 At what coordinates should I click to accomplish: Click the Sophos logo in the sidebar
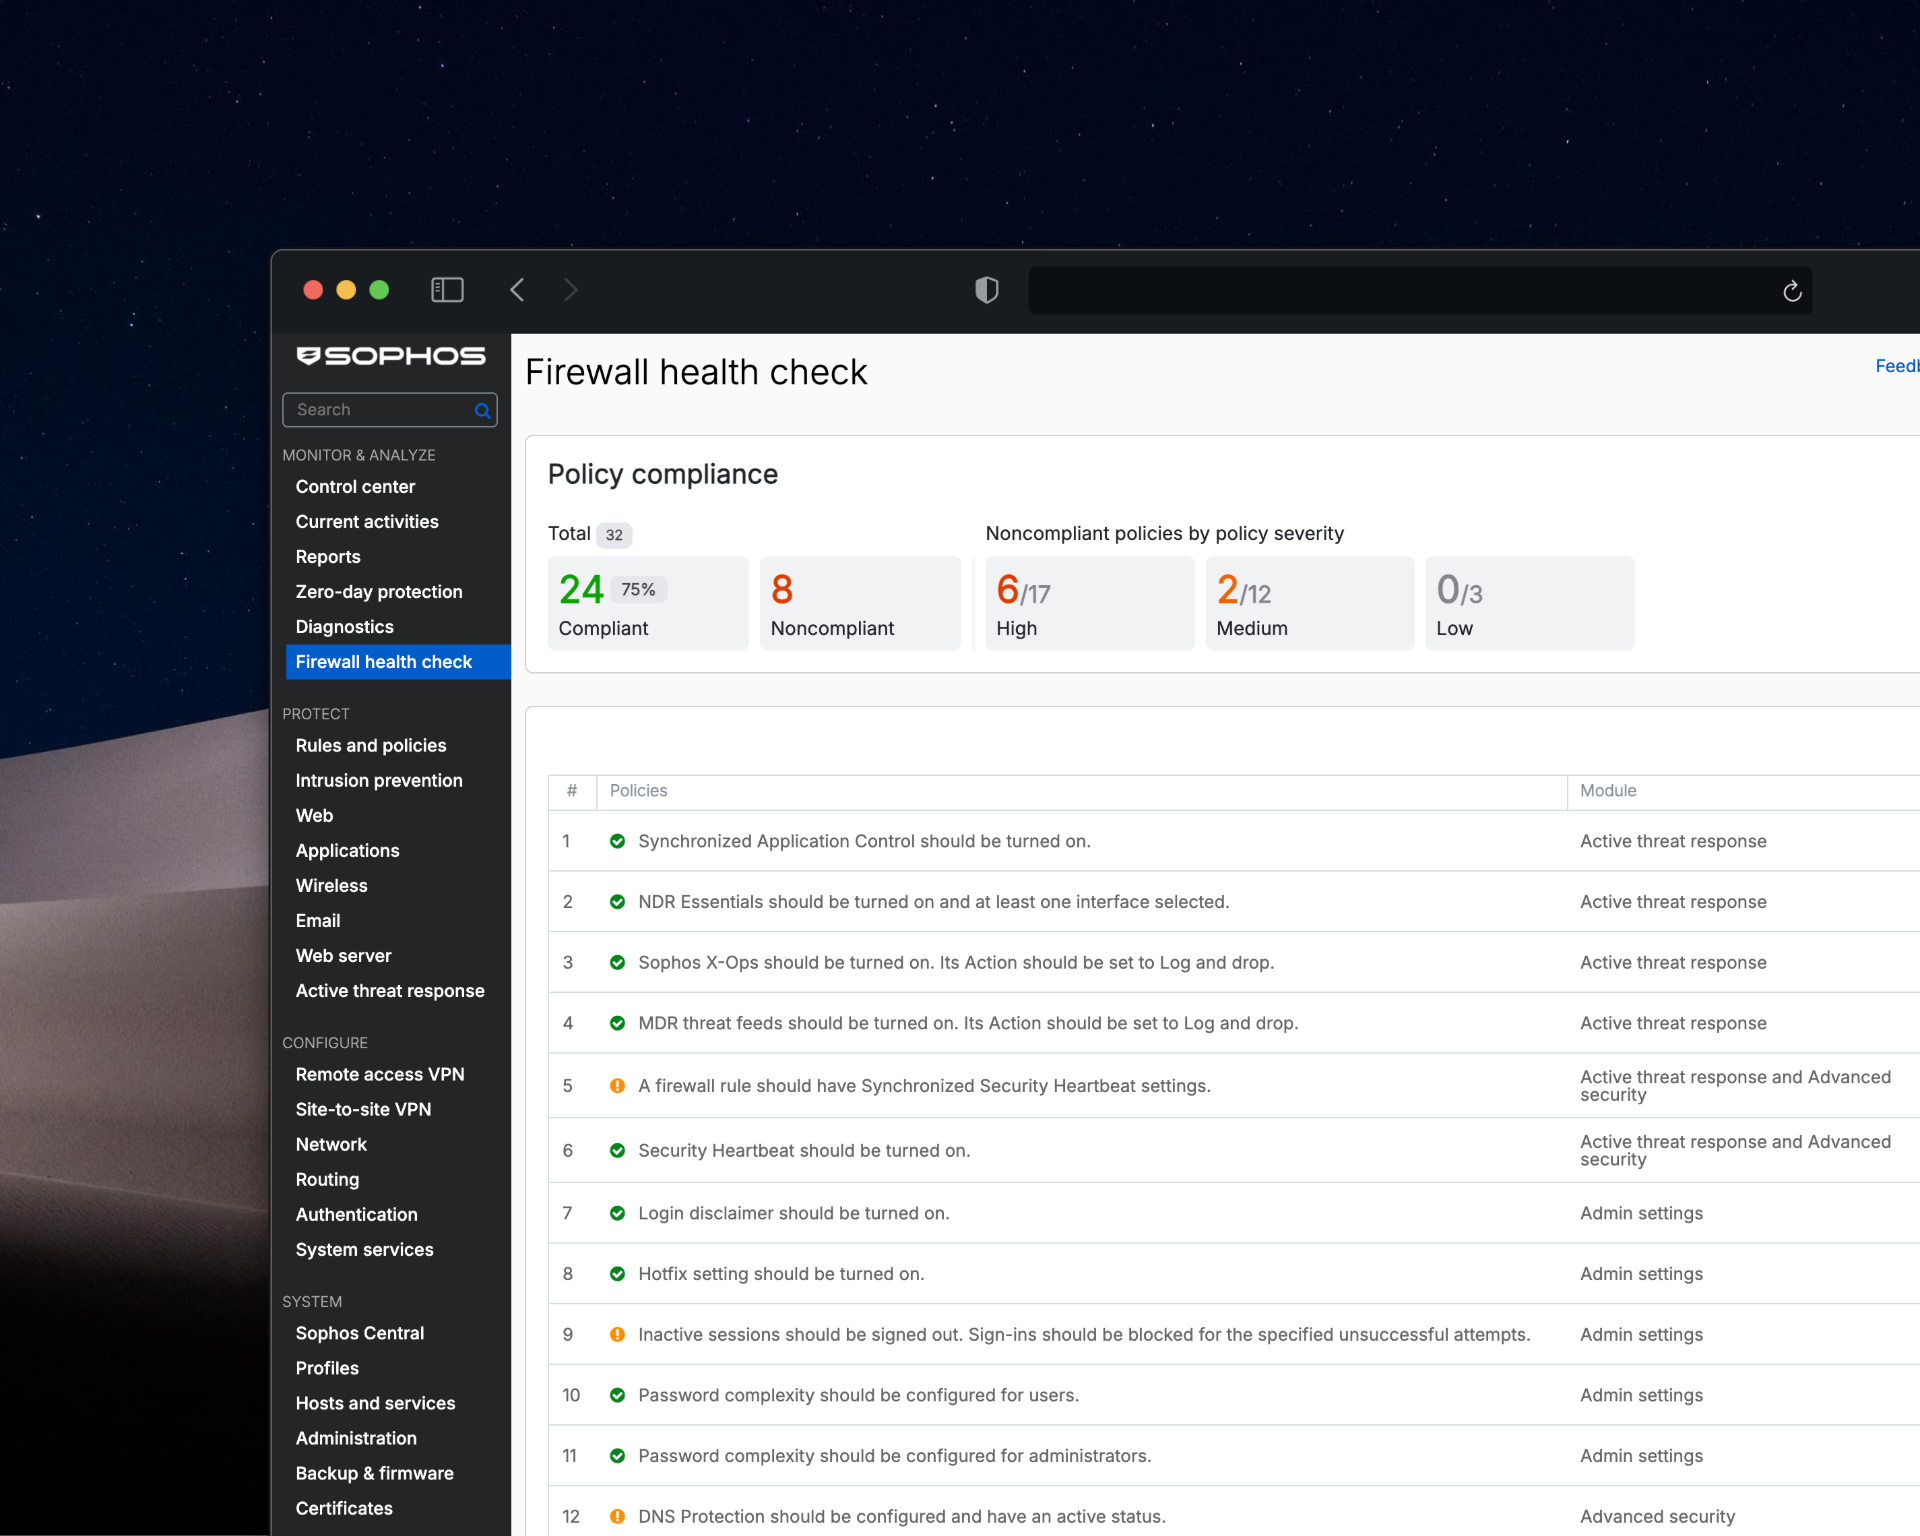[390, 356]
